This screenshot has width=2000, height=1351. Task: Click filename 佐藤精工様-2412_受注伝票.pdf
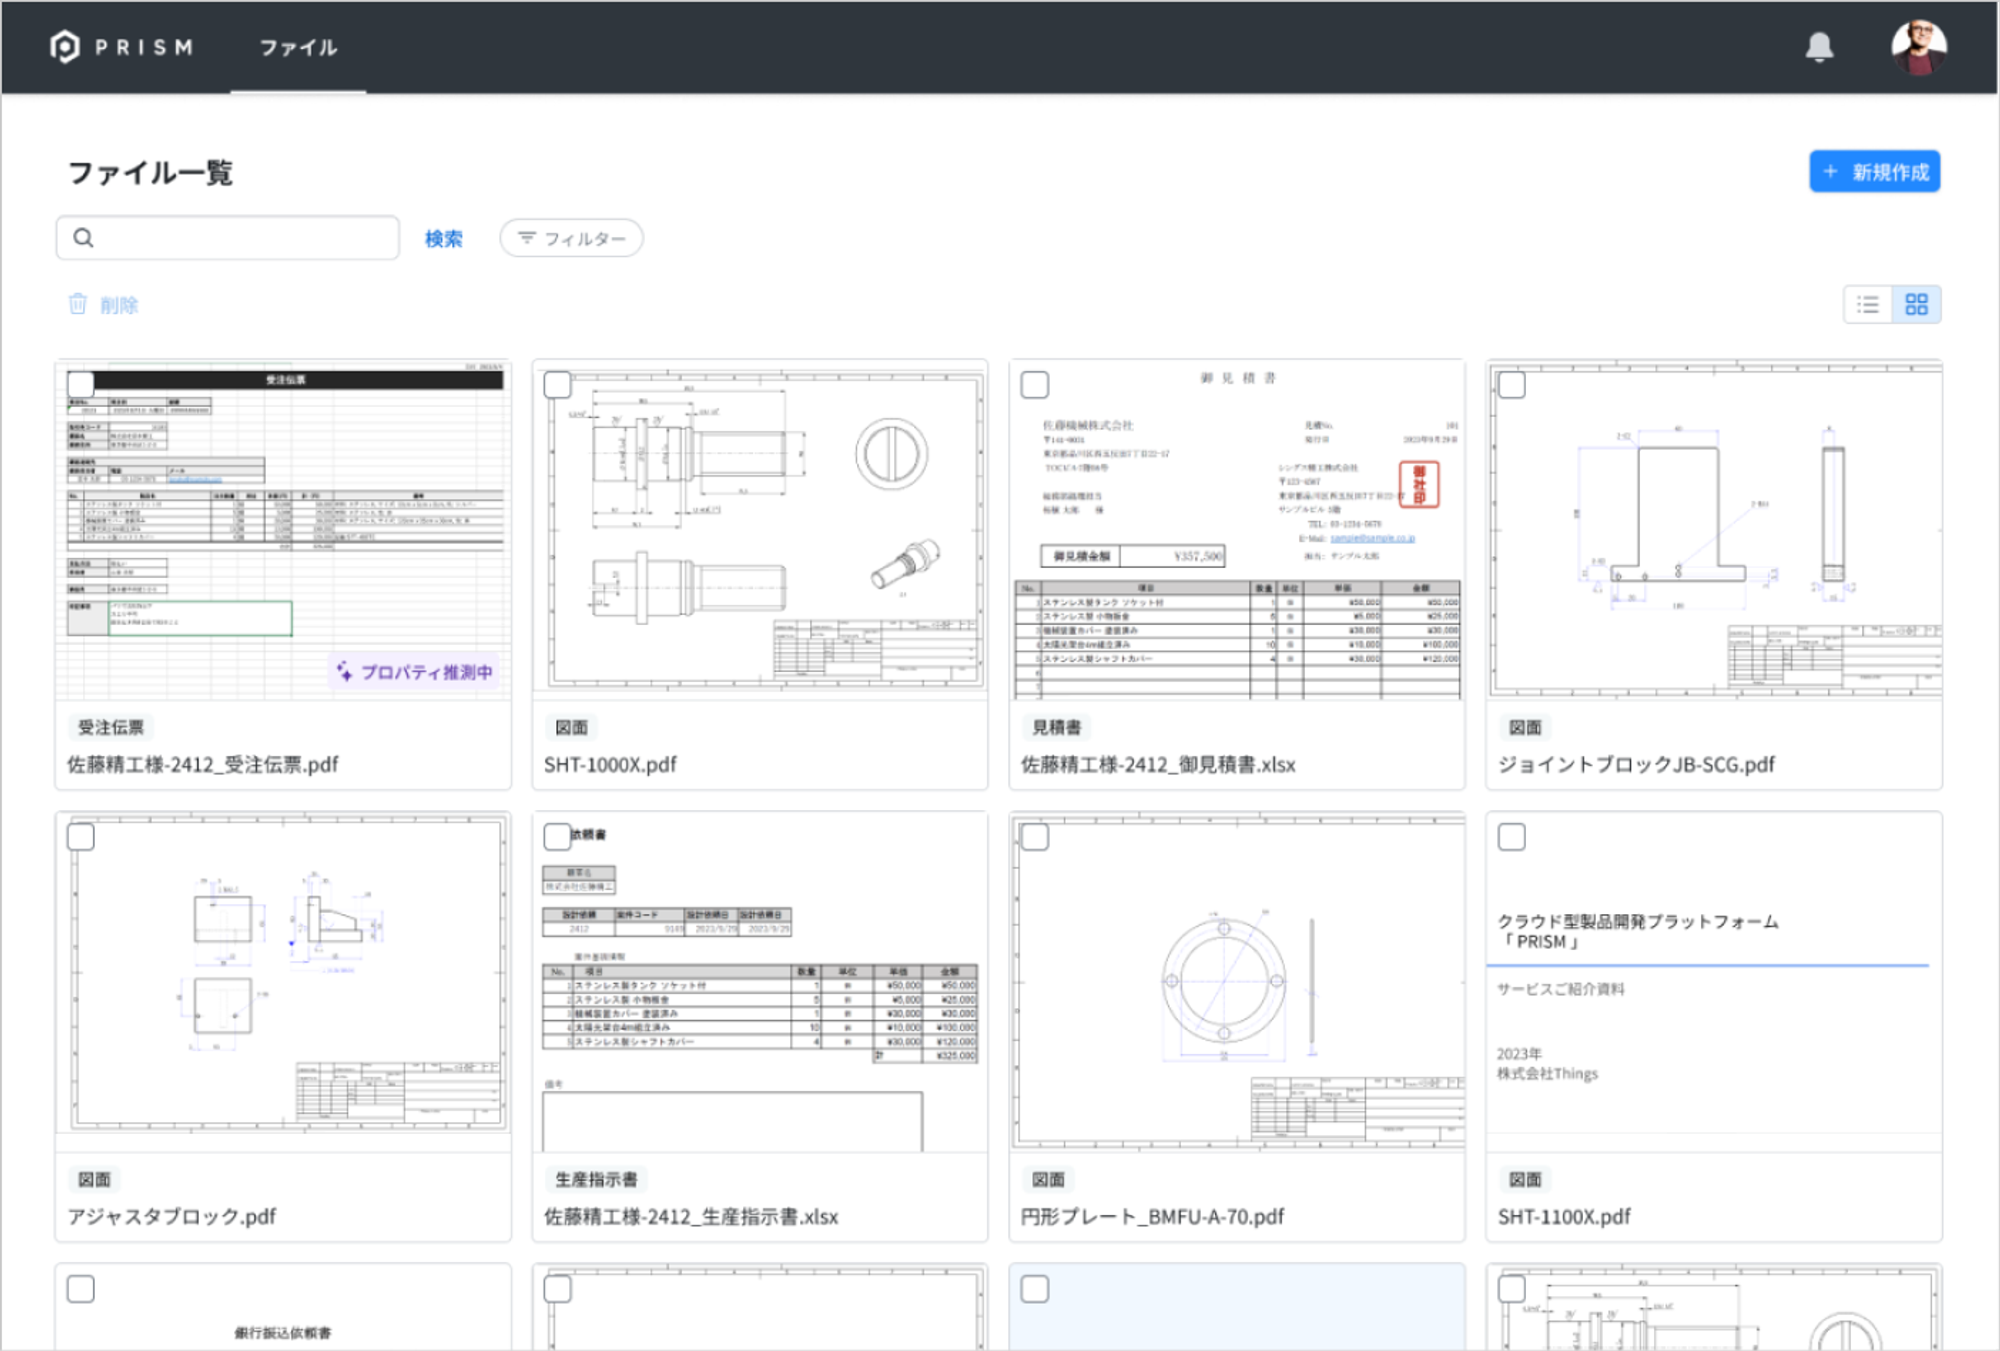pos(203,765)
